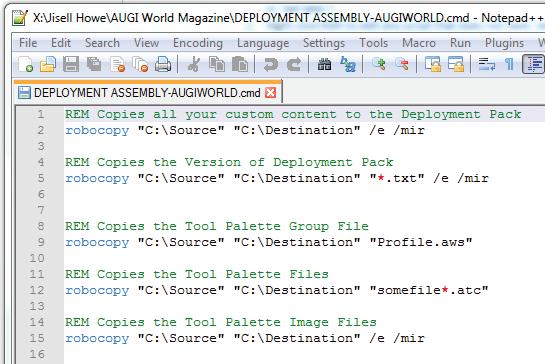
Task: Open the Edit menu
Action: (x=61, y=43)
